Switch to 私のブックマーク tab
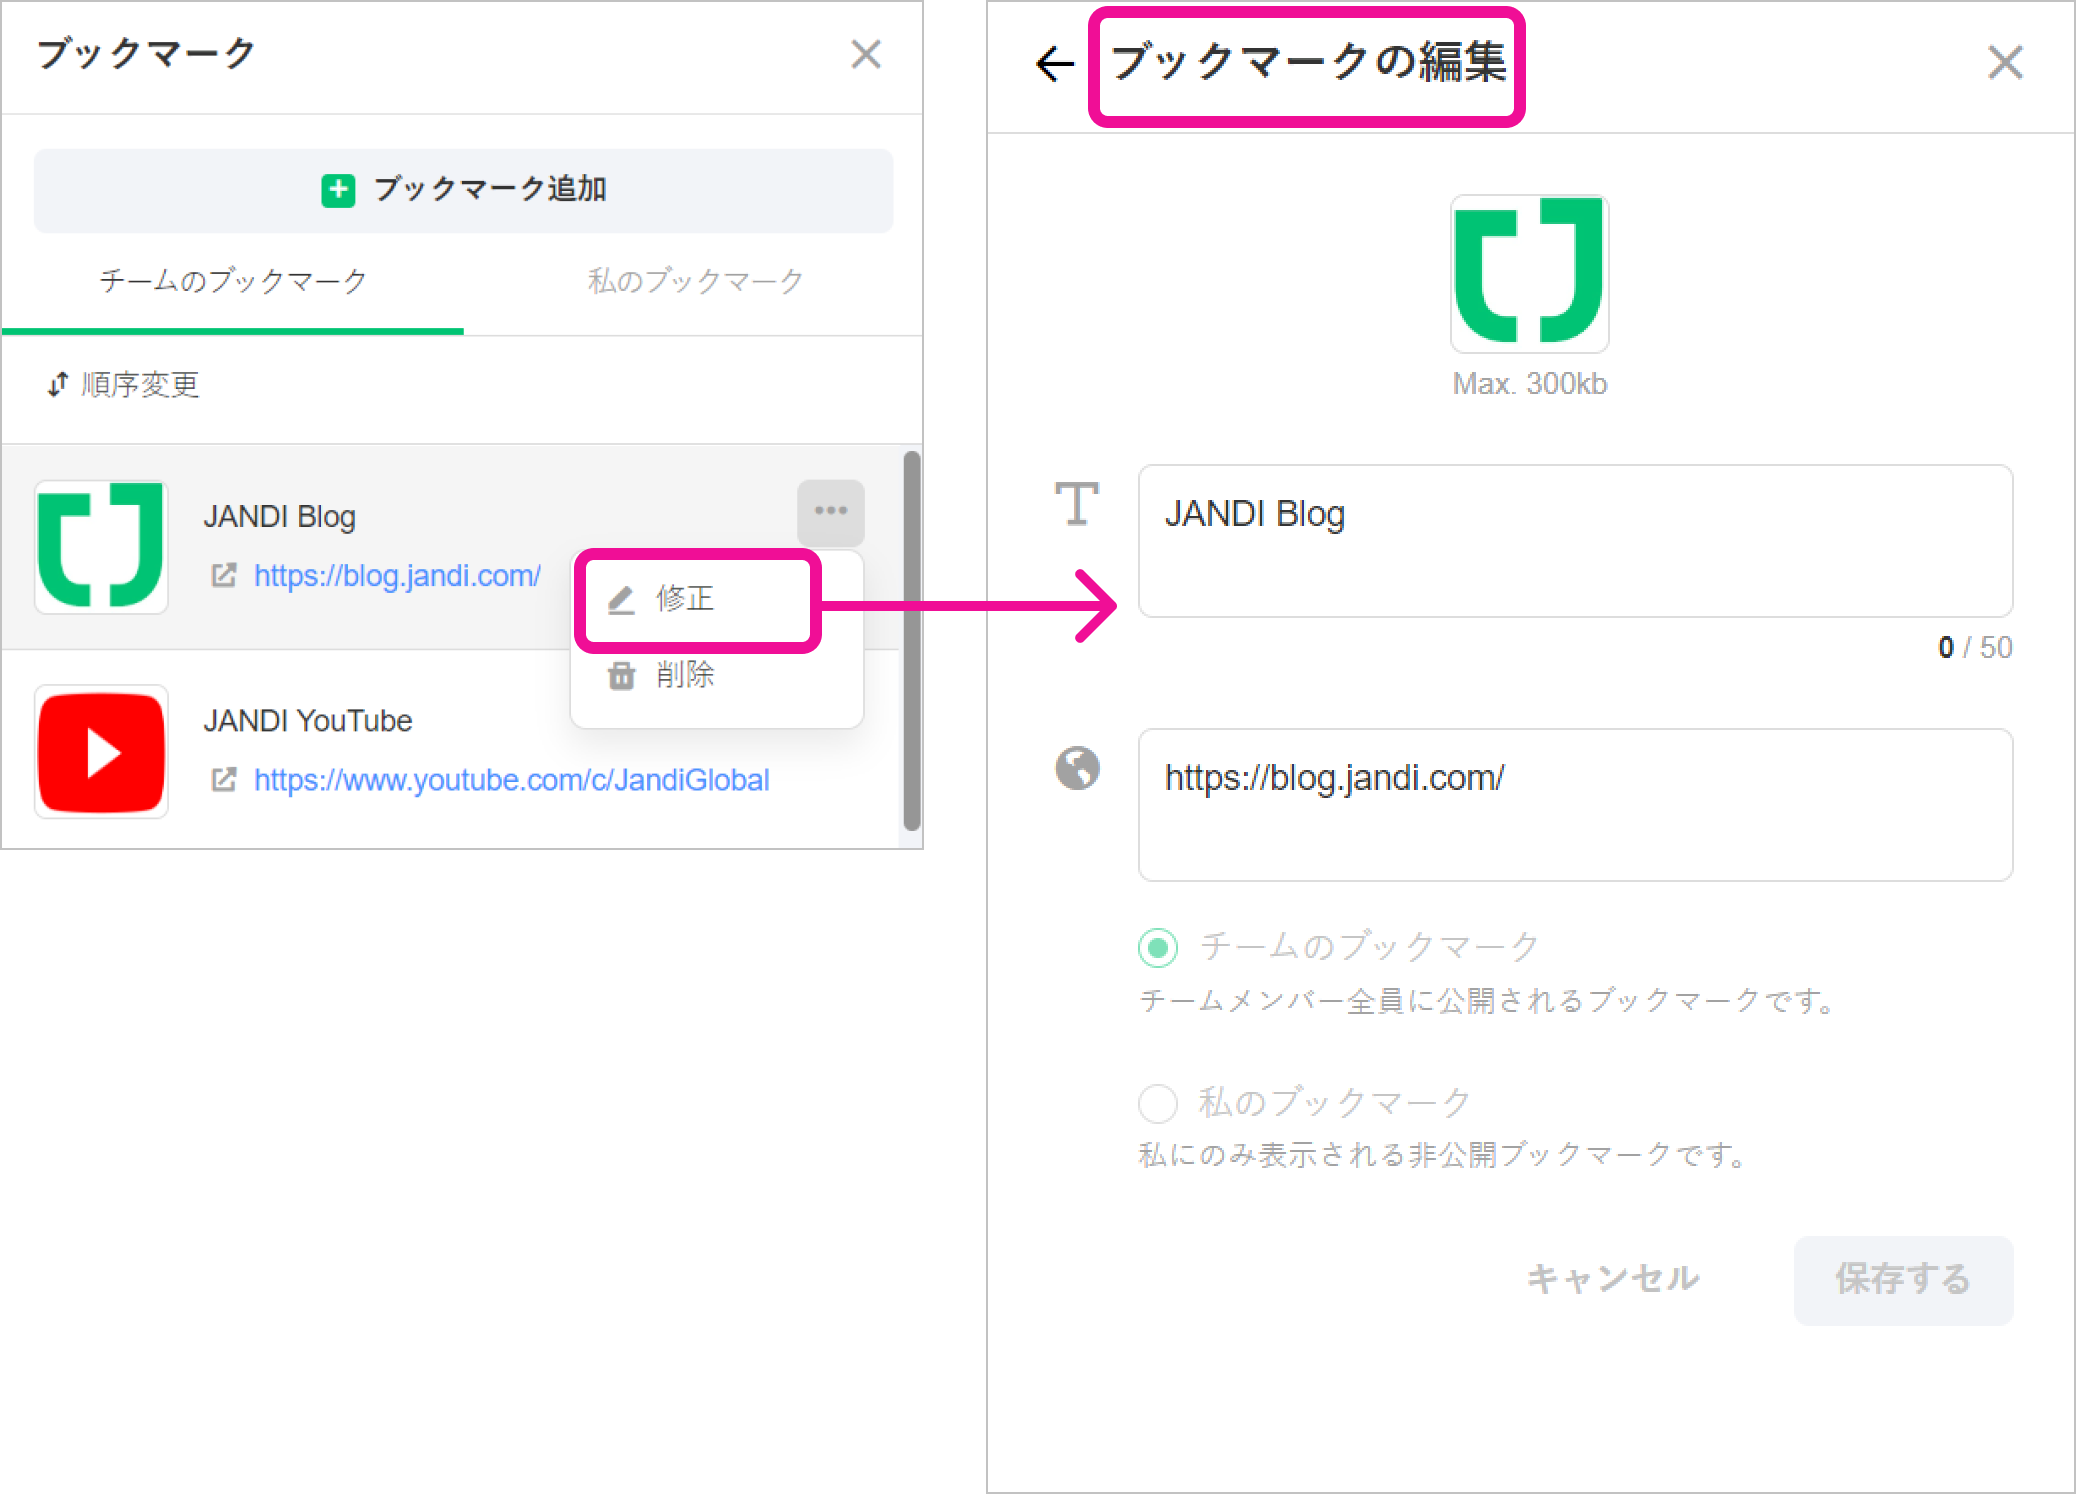 point(695,281)
